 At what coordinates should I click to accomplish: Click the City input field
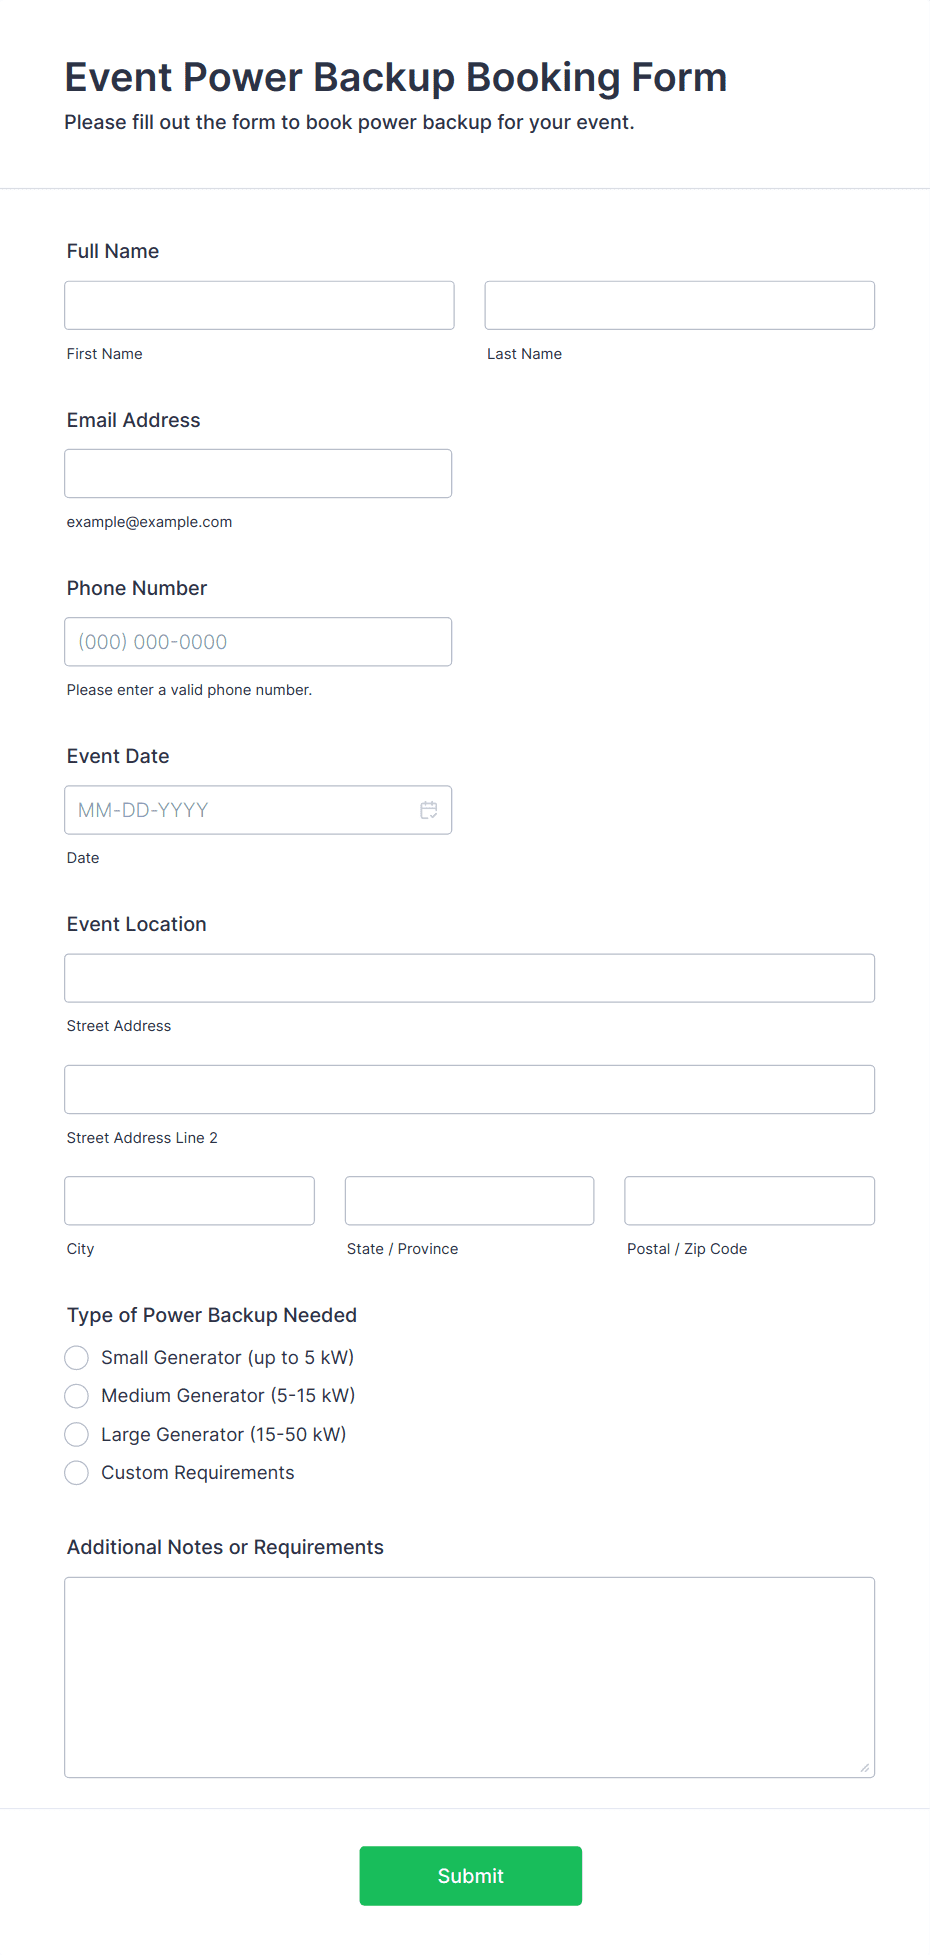point(189,1200)
